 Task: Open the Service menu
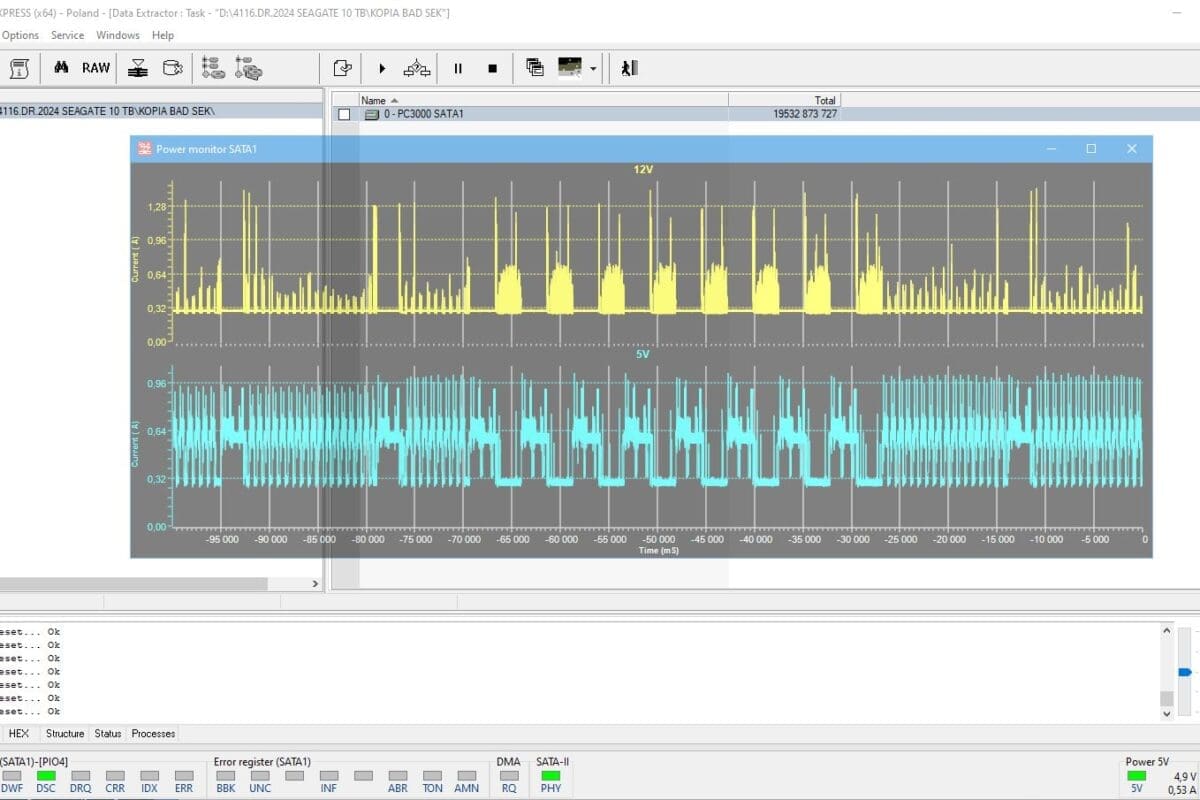click(x=67, y=35)
